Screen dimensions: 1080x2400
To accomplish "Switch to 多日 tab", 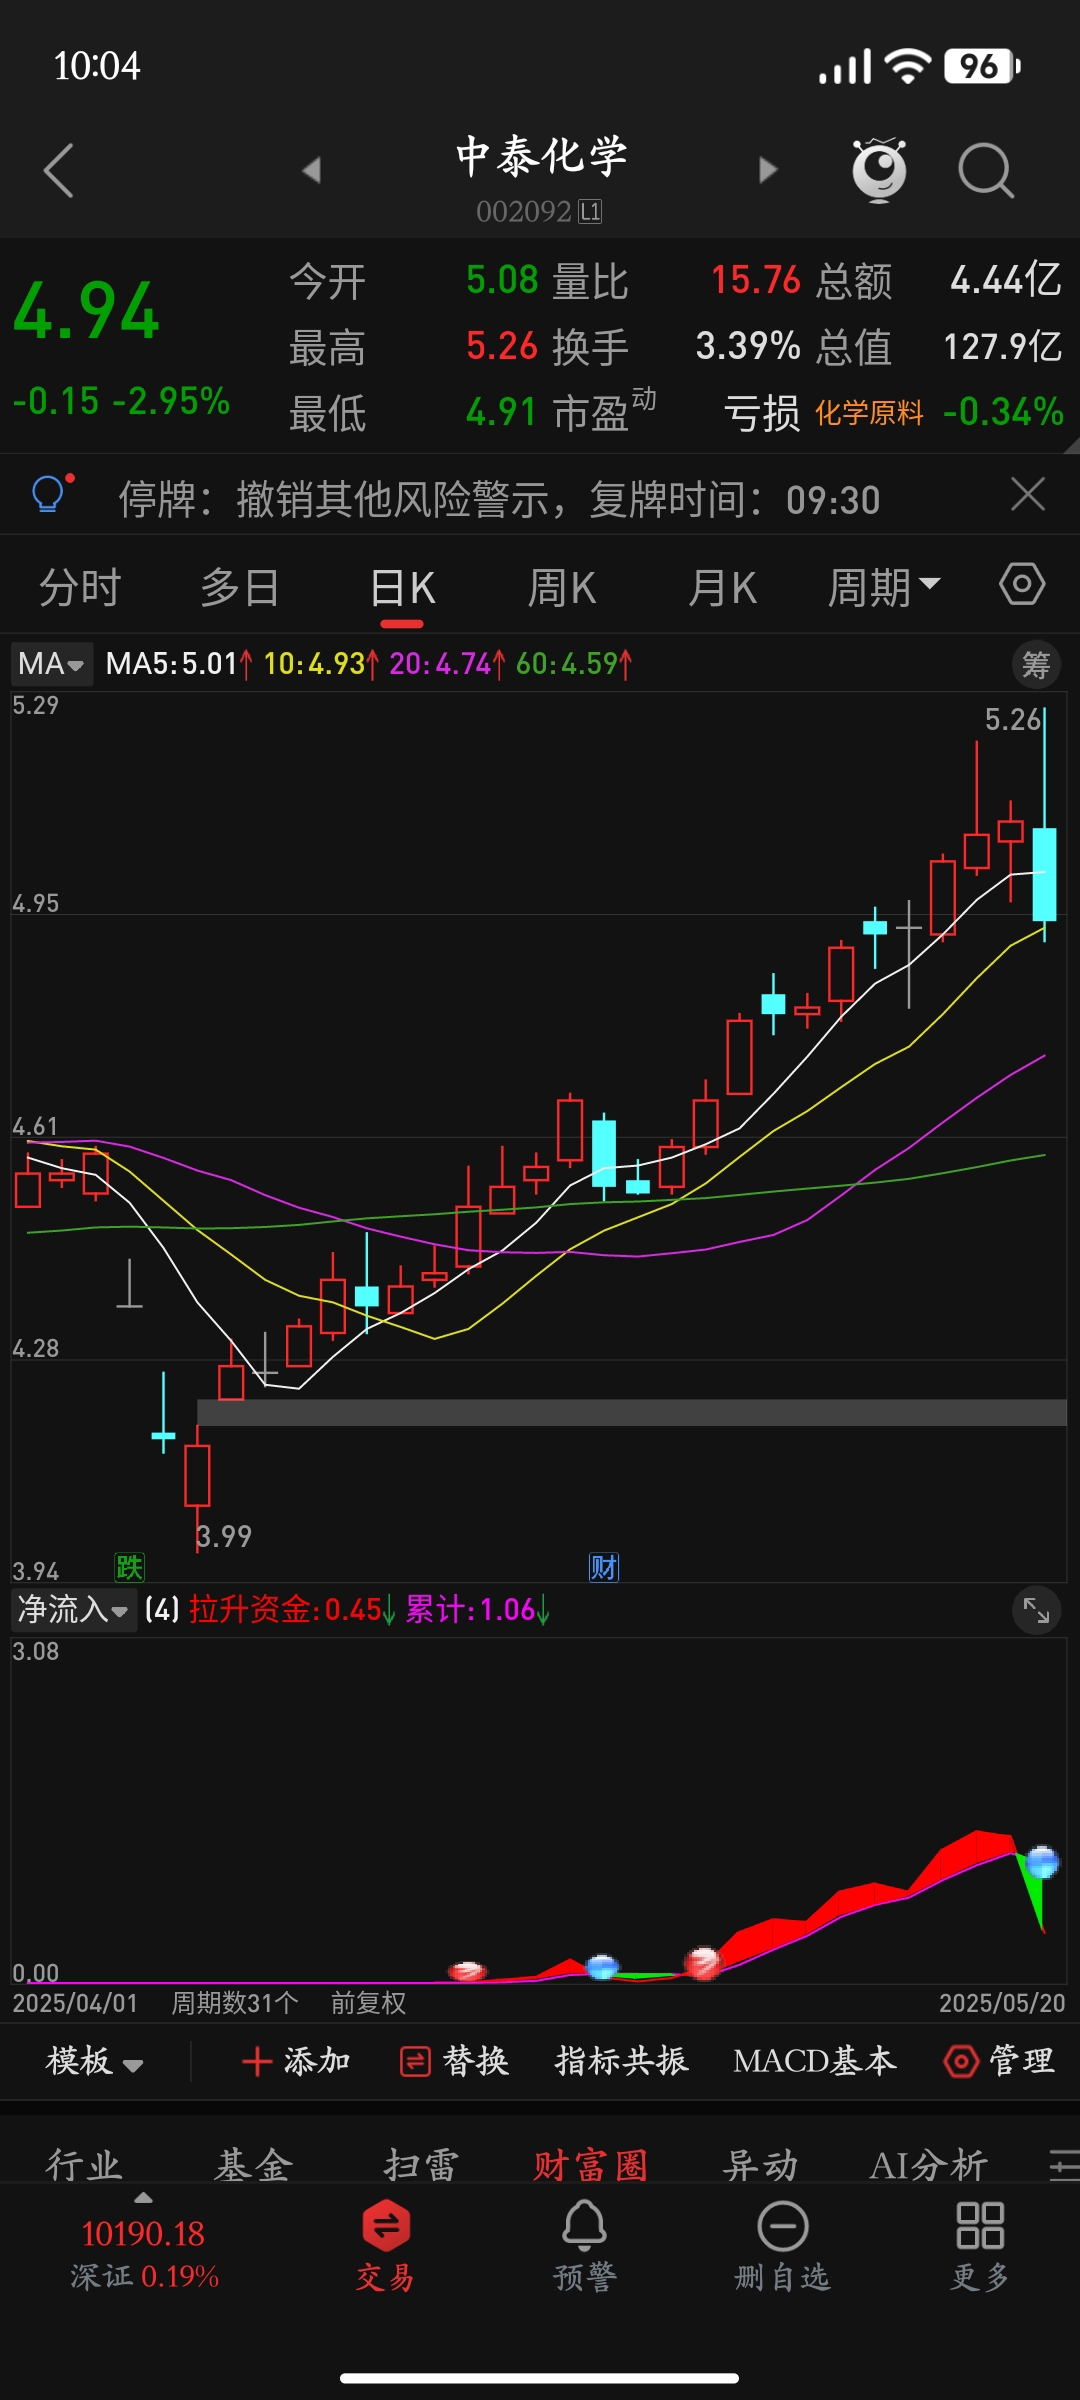I will coord(240,587).
